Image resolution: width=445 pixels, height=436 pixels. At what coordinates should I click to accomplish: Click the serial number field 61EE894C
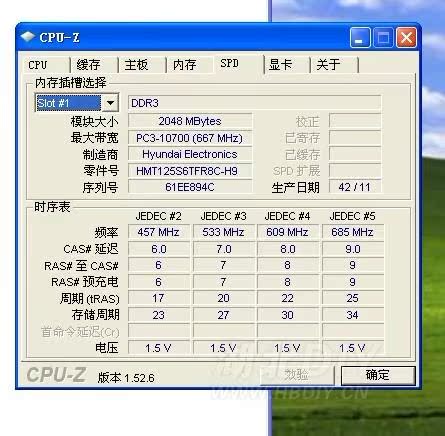tap(190, 187)
